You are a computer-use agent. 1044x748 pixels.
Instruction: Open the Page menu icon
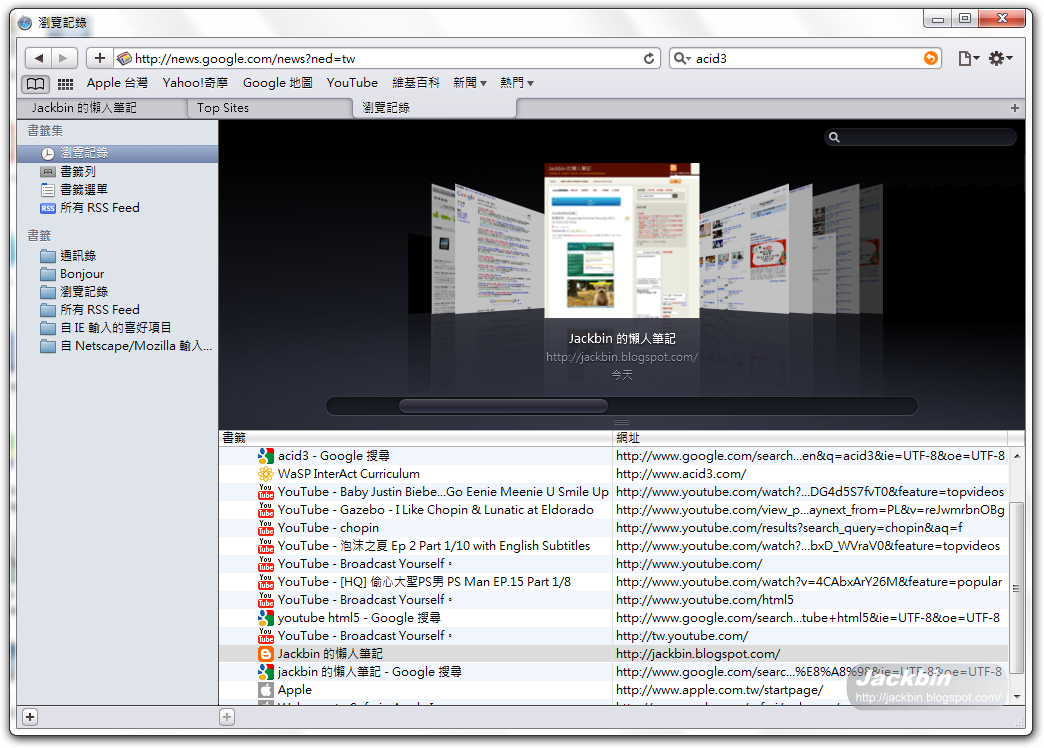(968, 59)
